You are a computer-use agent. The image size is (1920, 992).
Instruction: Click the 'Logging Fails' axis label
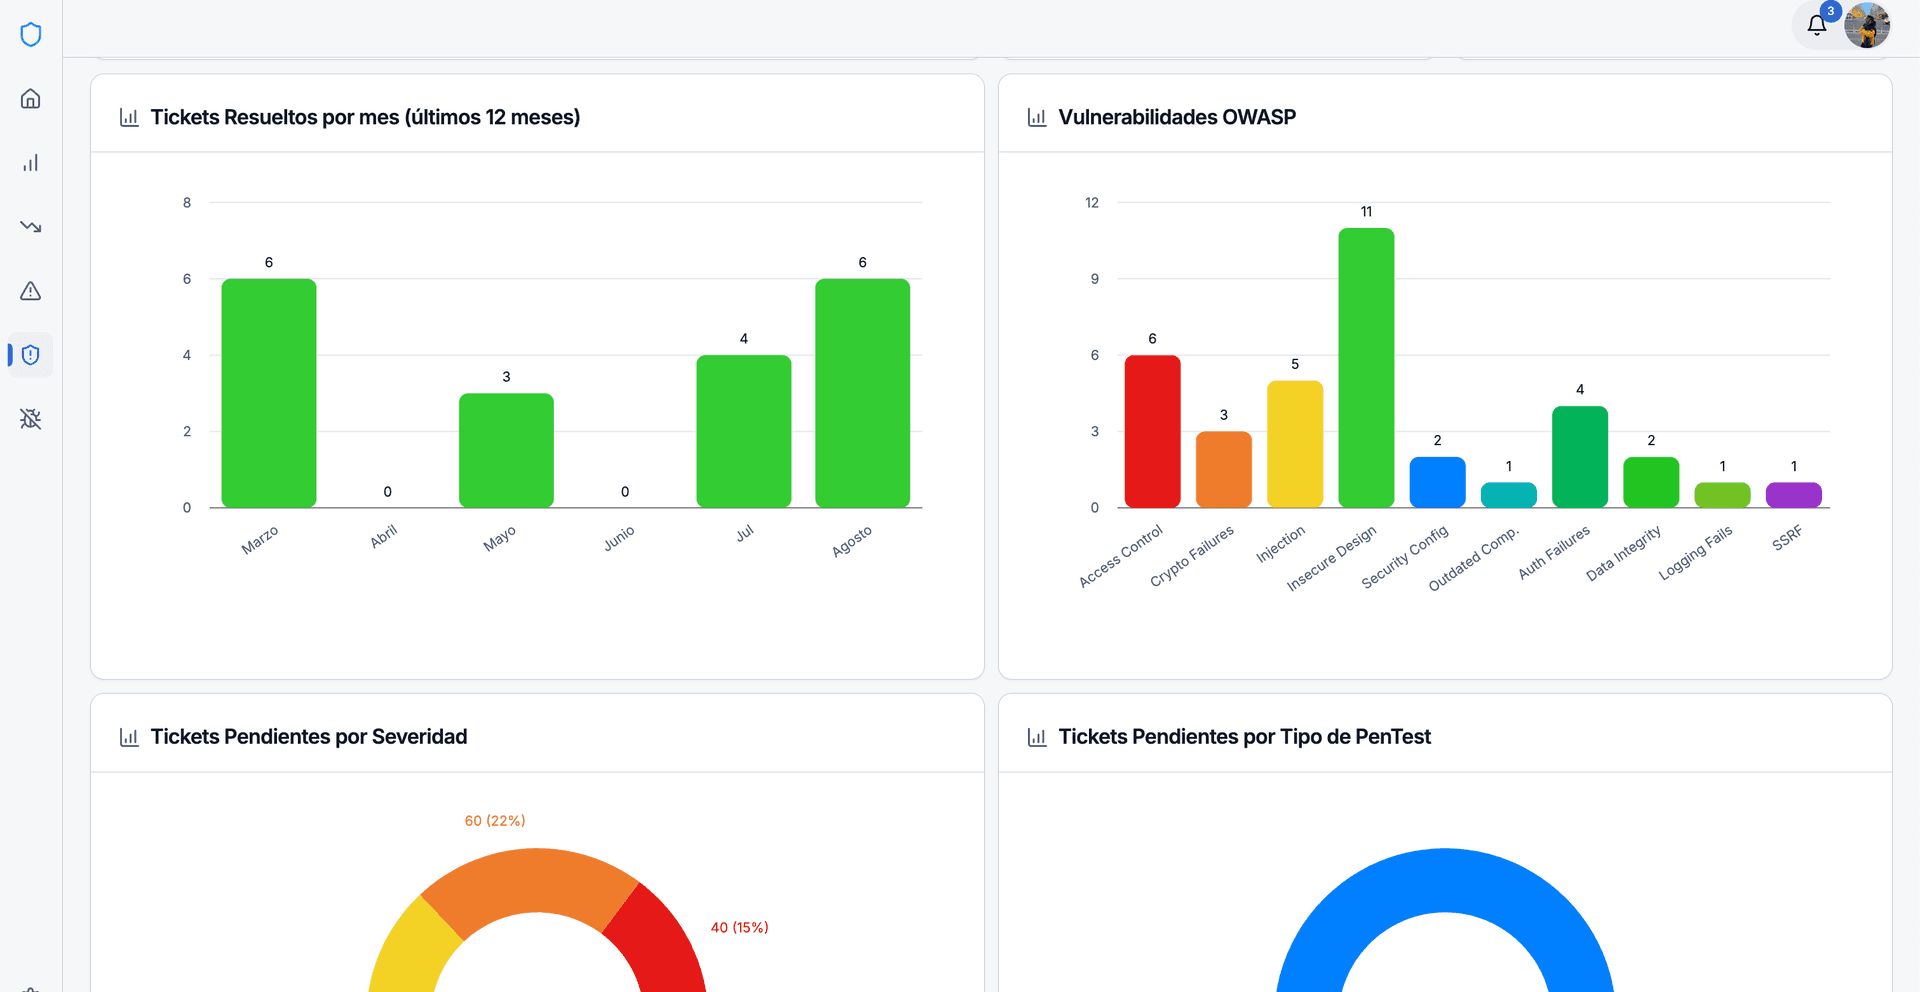click(x=1695, y=553)
